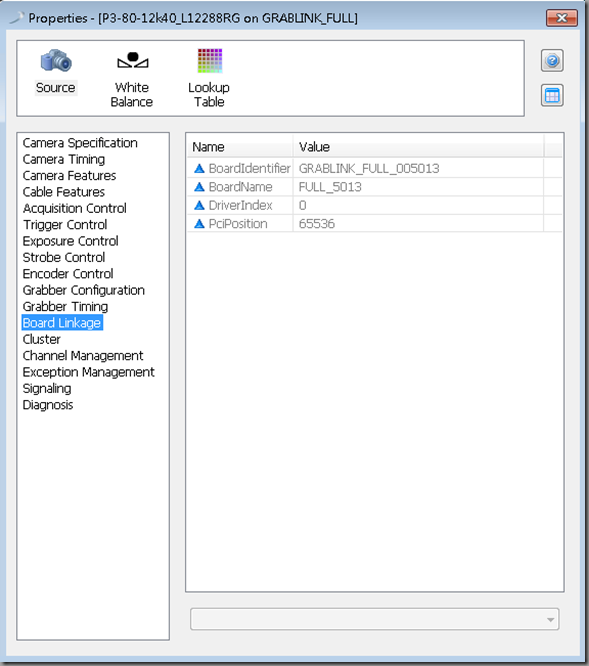
Task: Open the empty dropdown below the table
Action: click(375, 619)
